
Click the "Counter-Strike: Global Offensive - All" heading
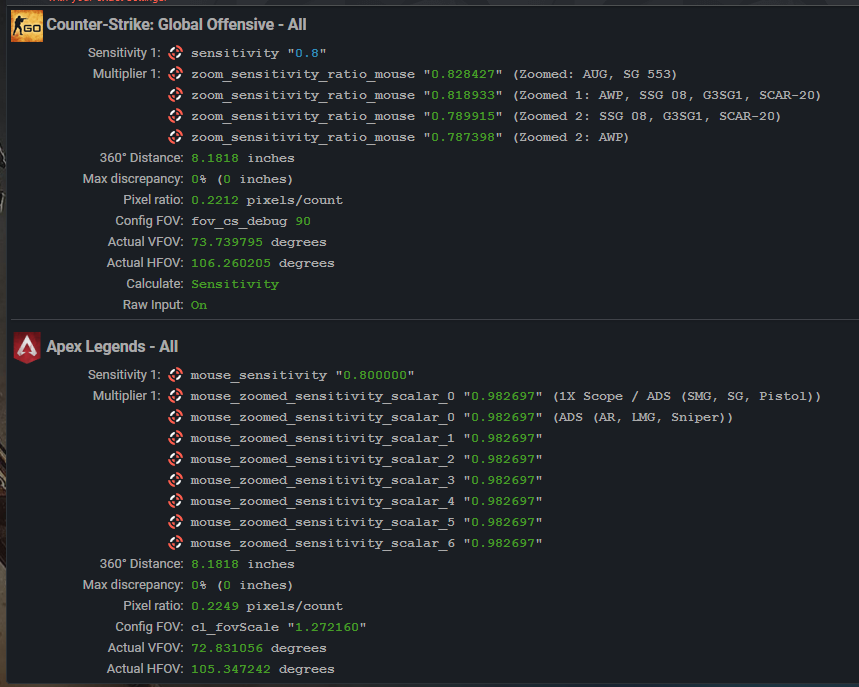pyautogui.click(x=176, y=25)
